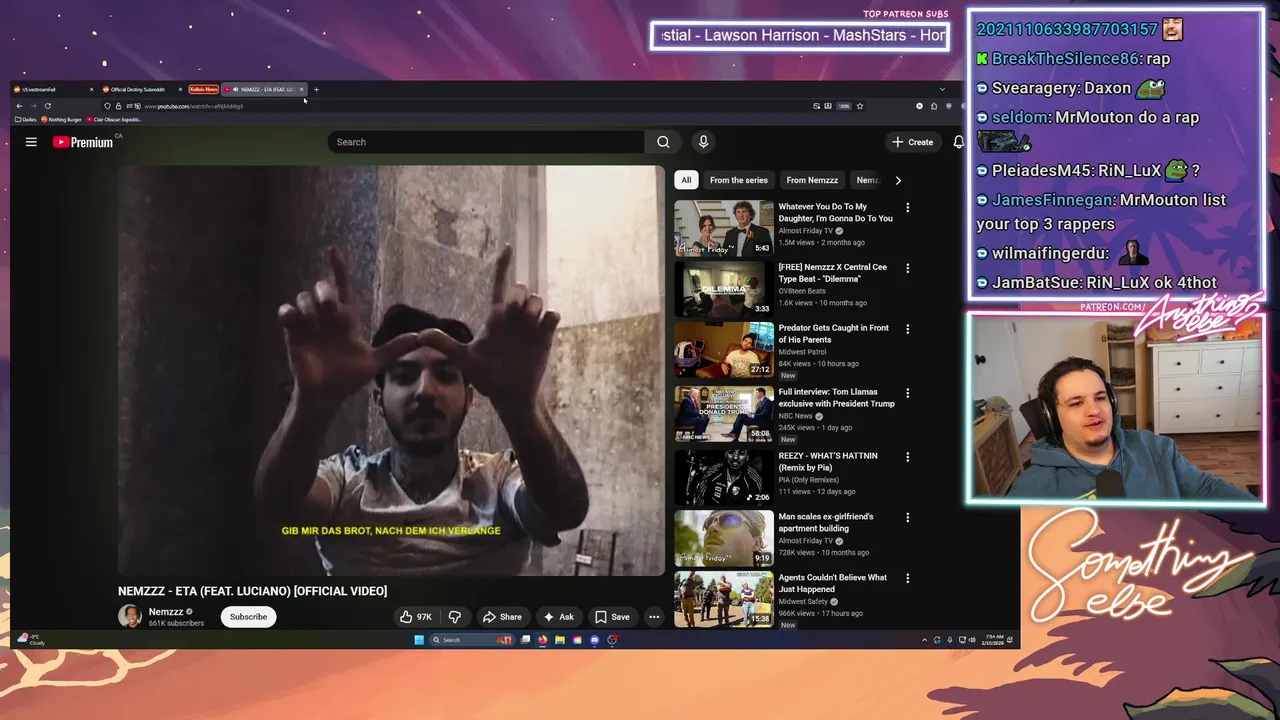Open Dailies bookmark folder

[26, 120]
